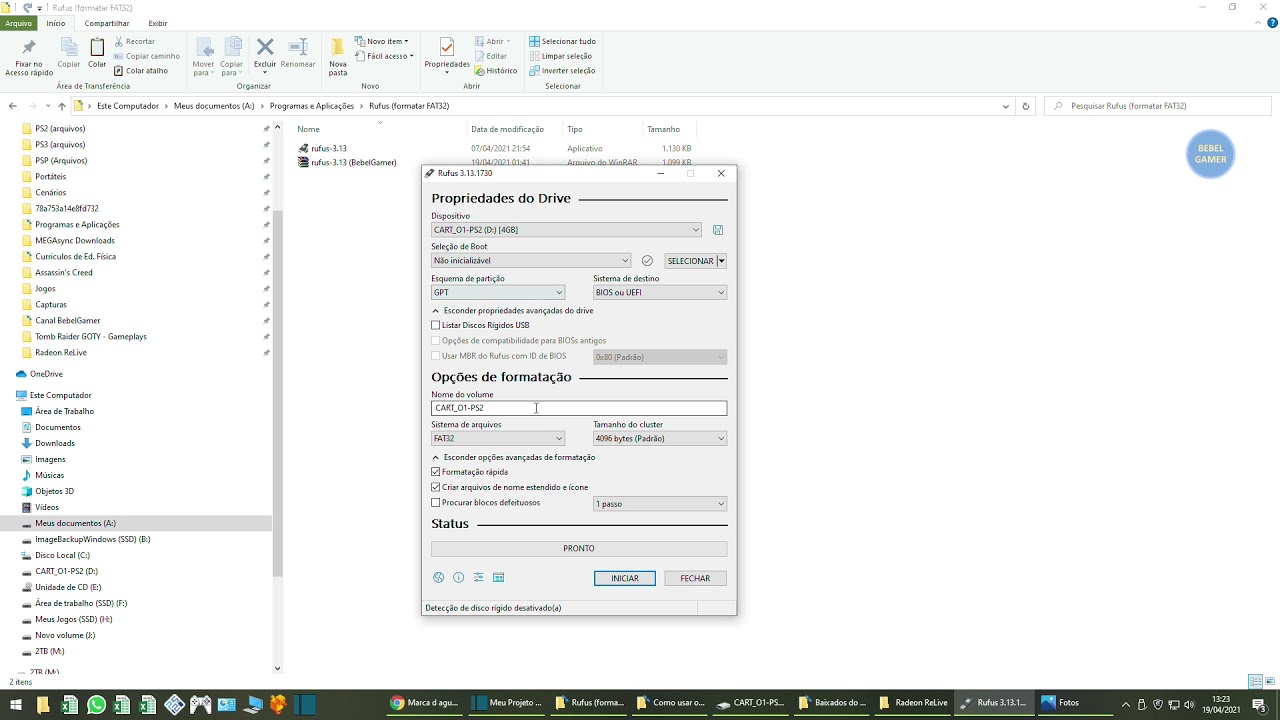Open the Dispositivo dropdown

pos(566,230)
